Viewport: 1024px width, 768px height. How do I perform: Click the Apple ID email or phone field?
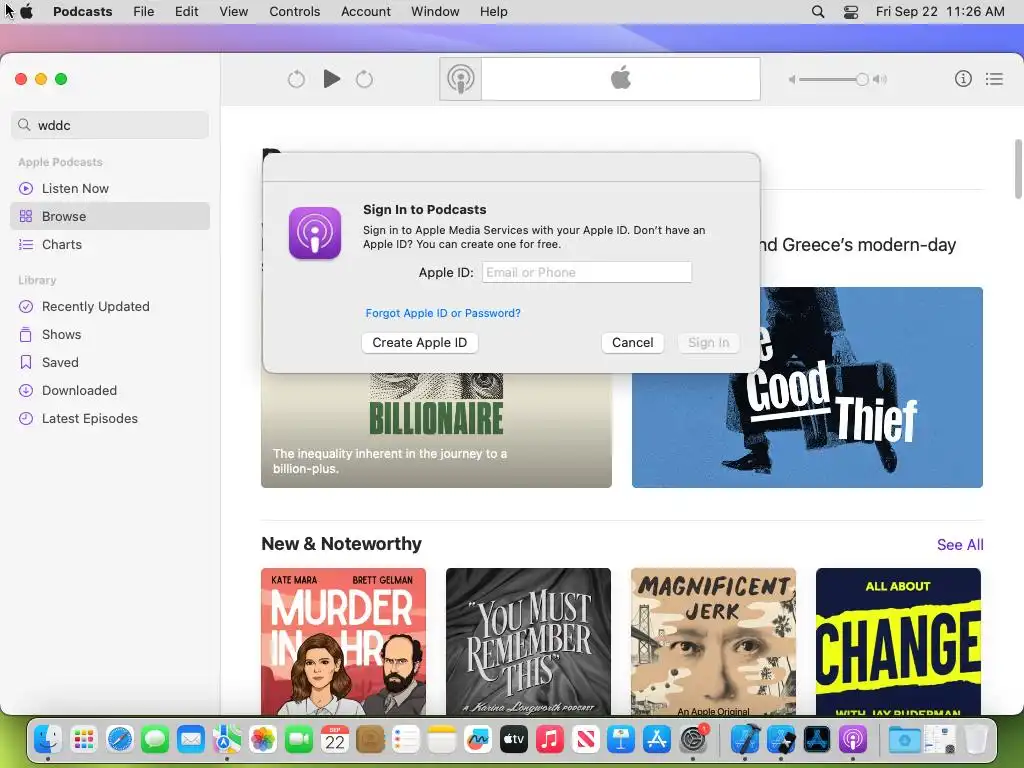tap(586, 272)
